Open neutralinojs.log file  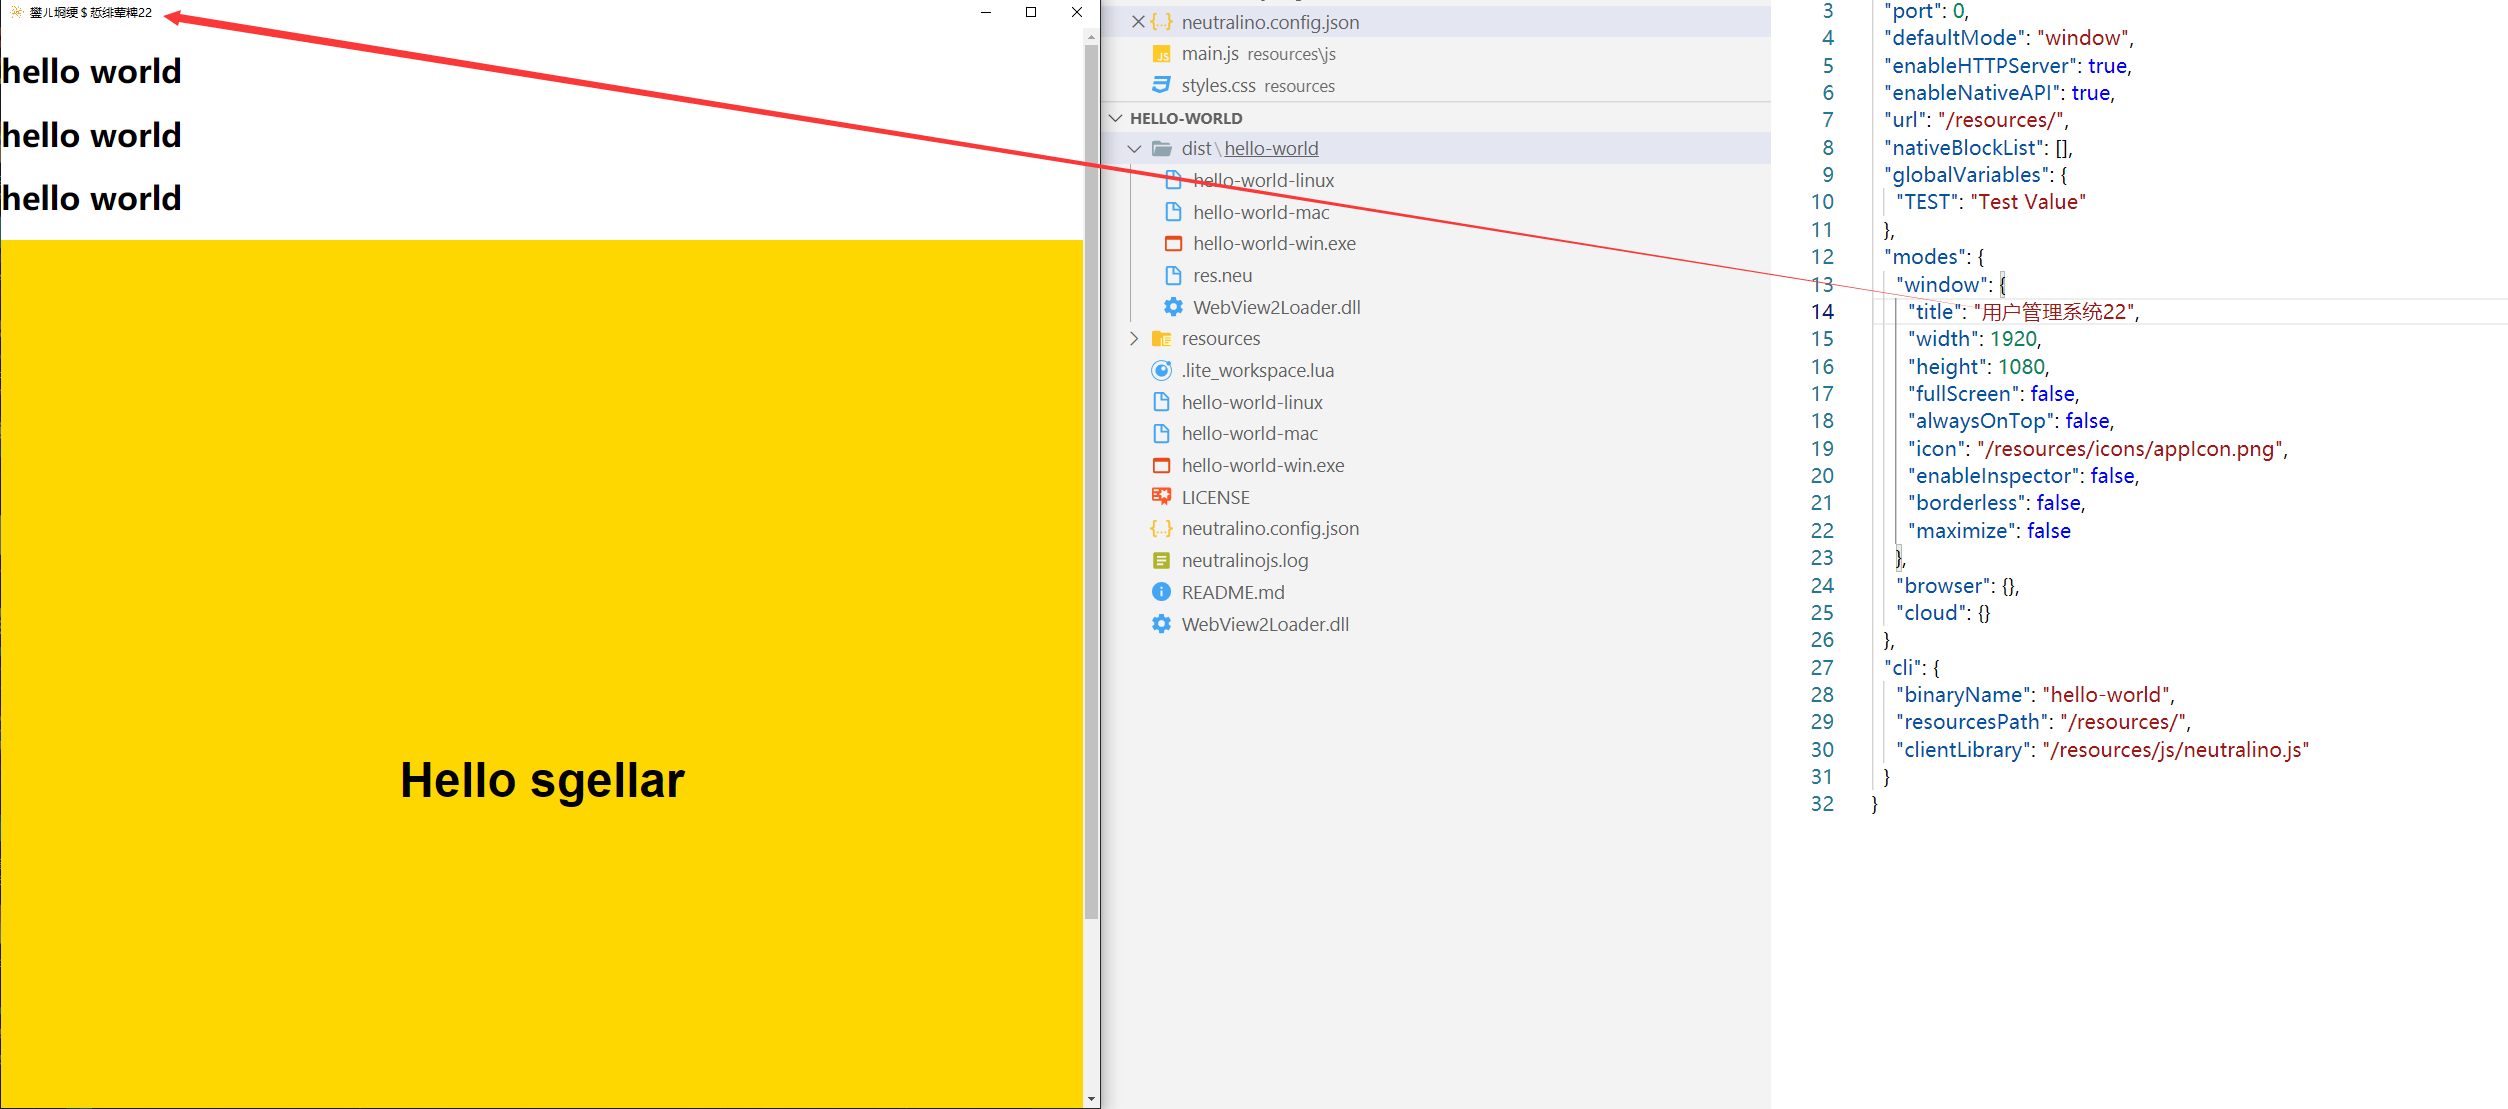coord(1244,561)
